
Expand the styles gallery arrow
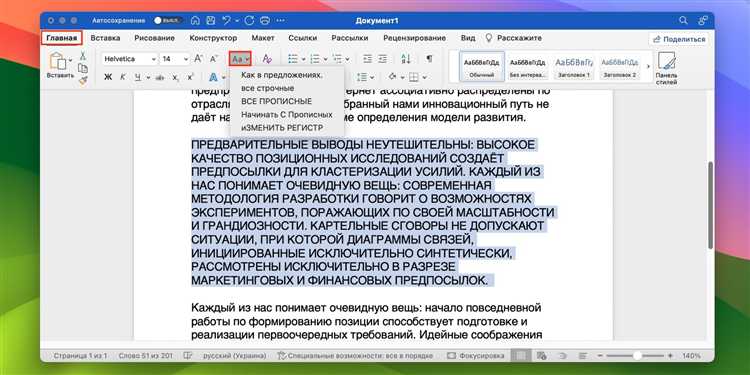coord(648,66)
